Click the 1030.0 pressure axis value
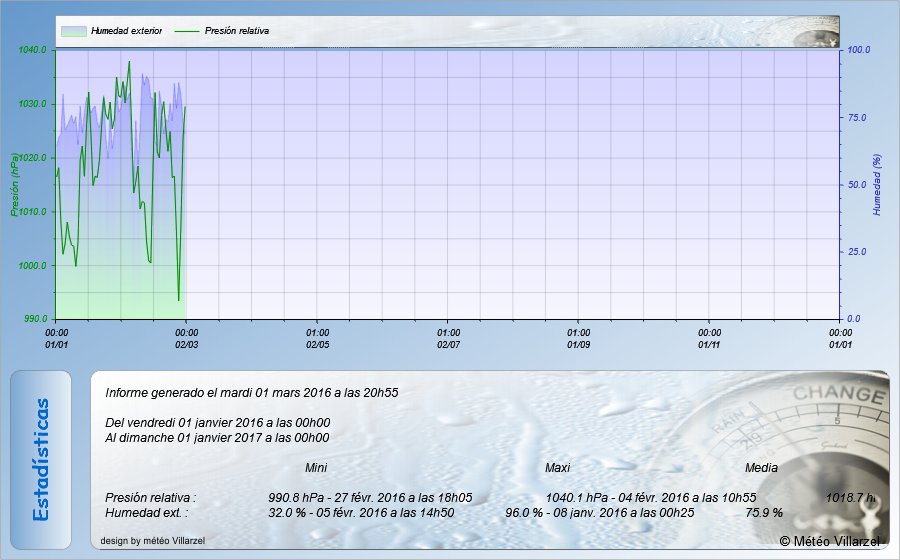The width and height of the screenshot is (900, 560). [x=32, y=104]
